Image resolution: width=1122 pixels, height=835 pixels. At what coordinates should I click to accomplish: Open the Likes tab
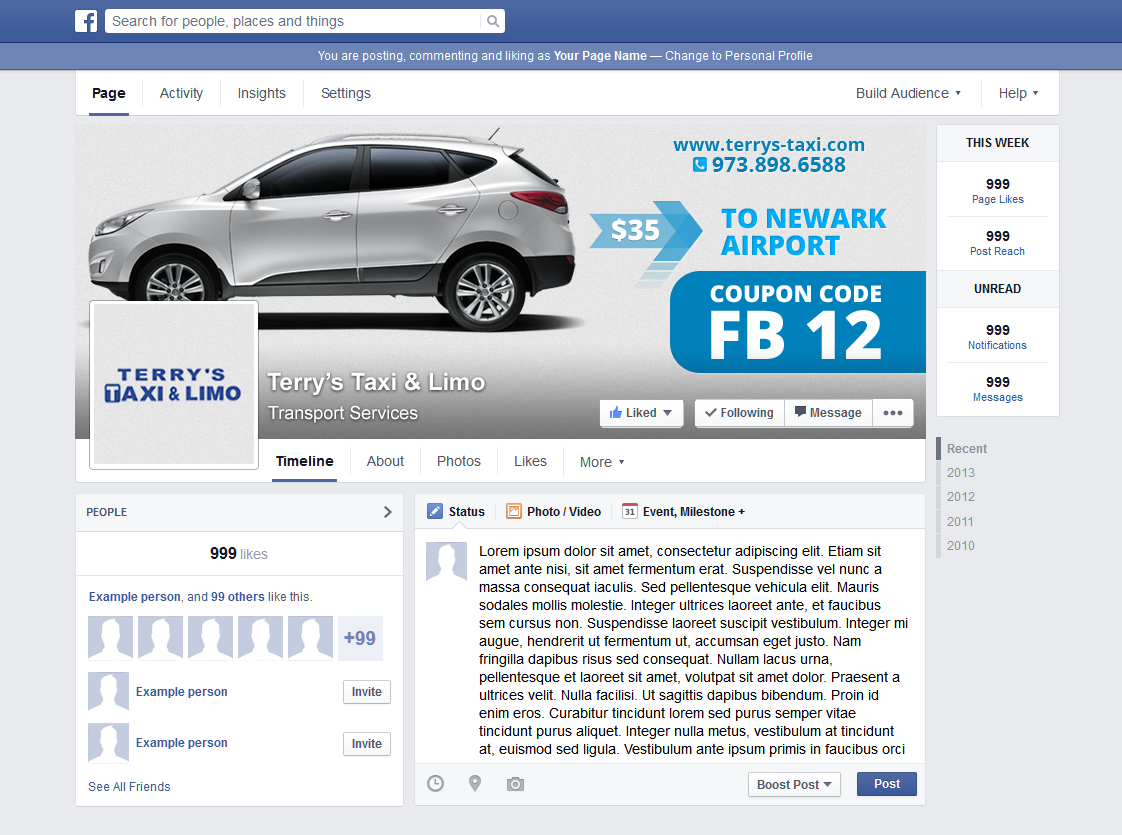click(530, 462)
